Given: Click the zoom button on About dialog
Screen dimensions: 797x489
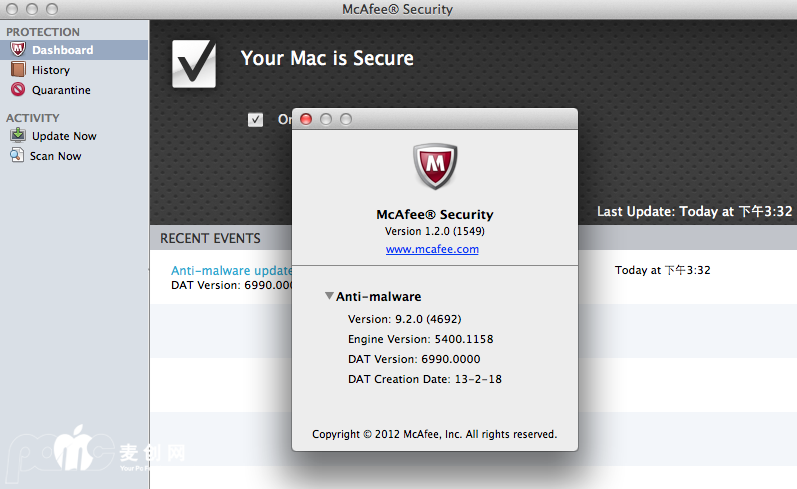Looking at the screenshot, I should click(x=346, y=119).
